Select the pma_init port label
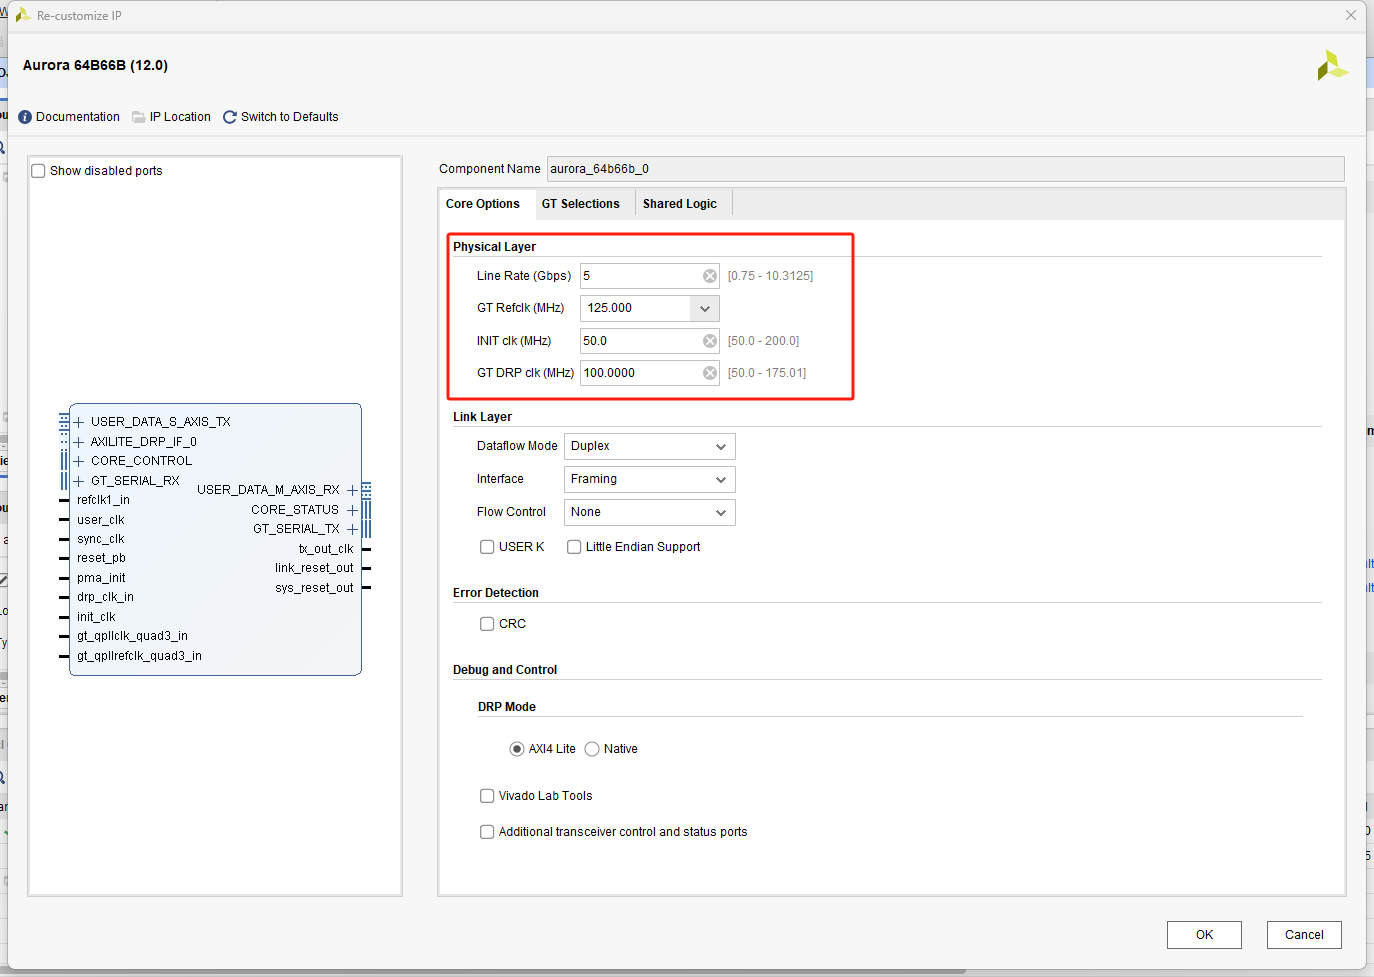 (x=101, y=578)
